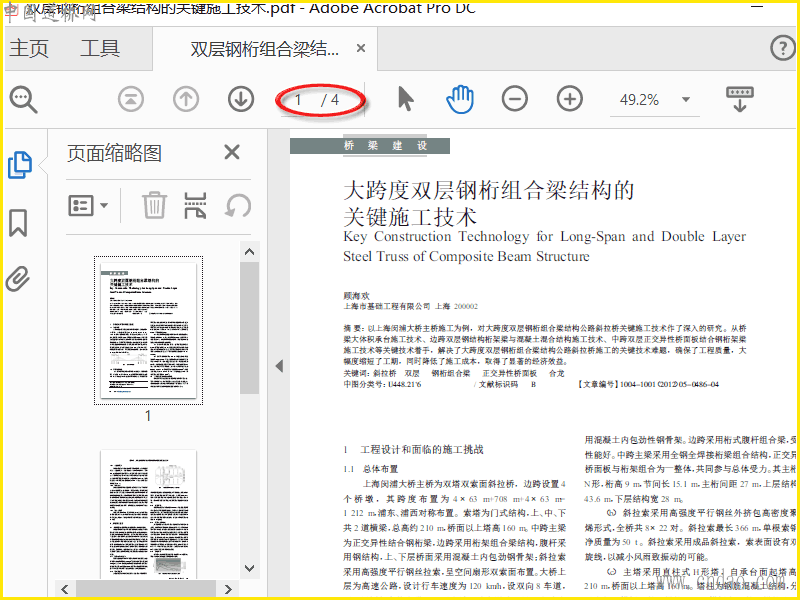800x600 pixels.
Task: Open the scrolling page display options
Action: pyautogui.click(x=740, y=99)
